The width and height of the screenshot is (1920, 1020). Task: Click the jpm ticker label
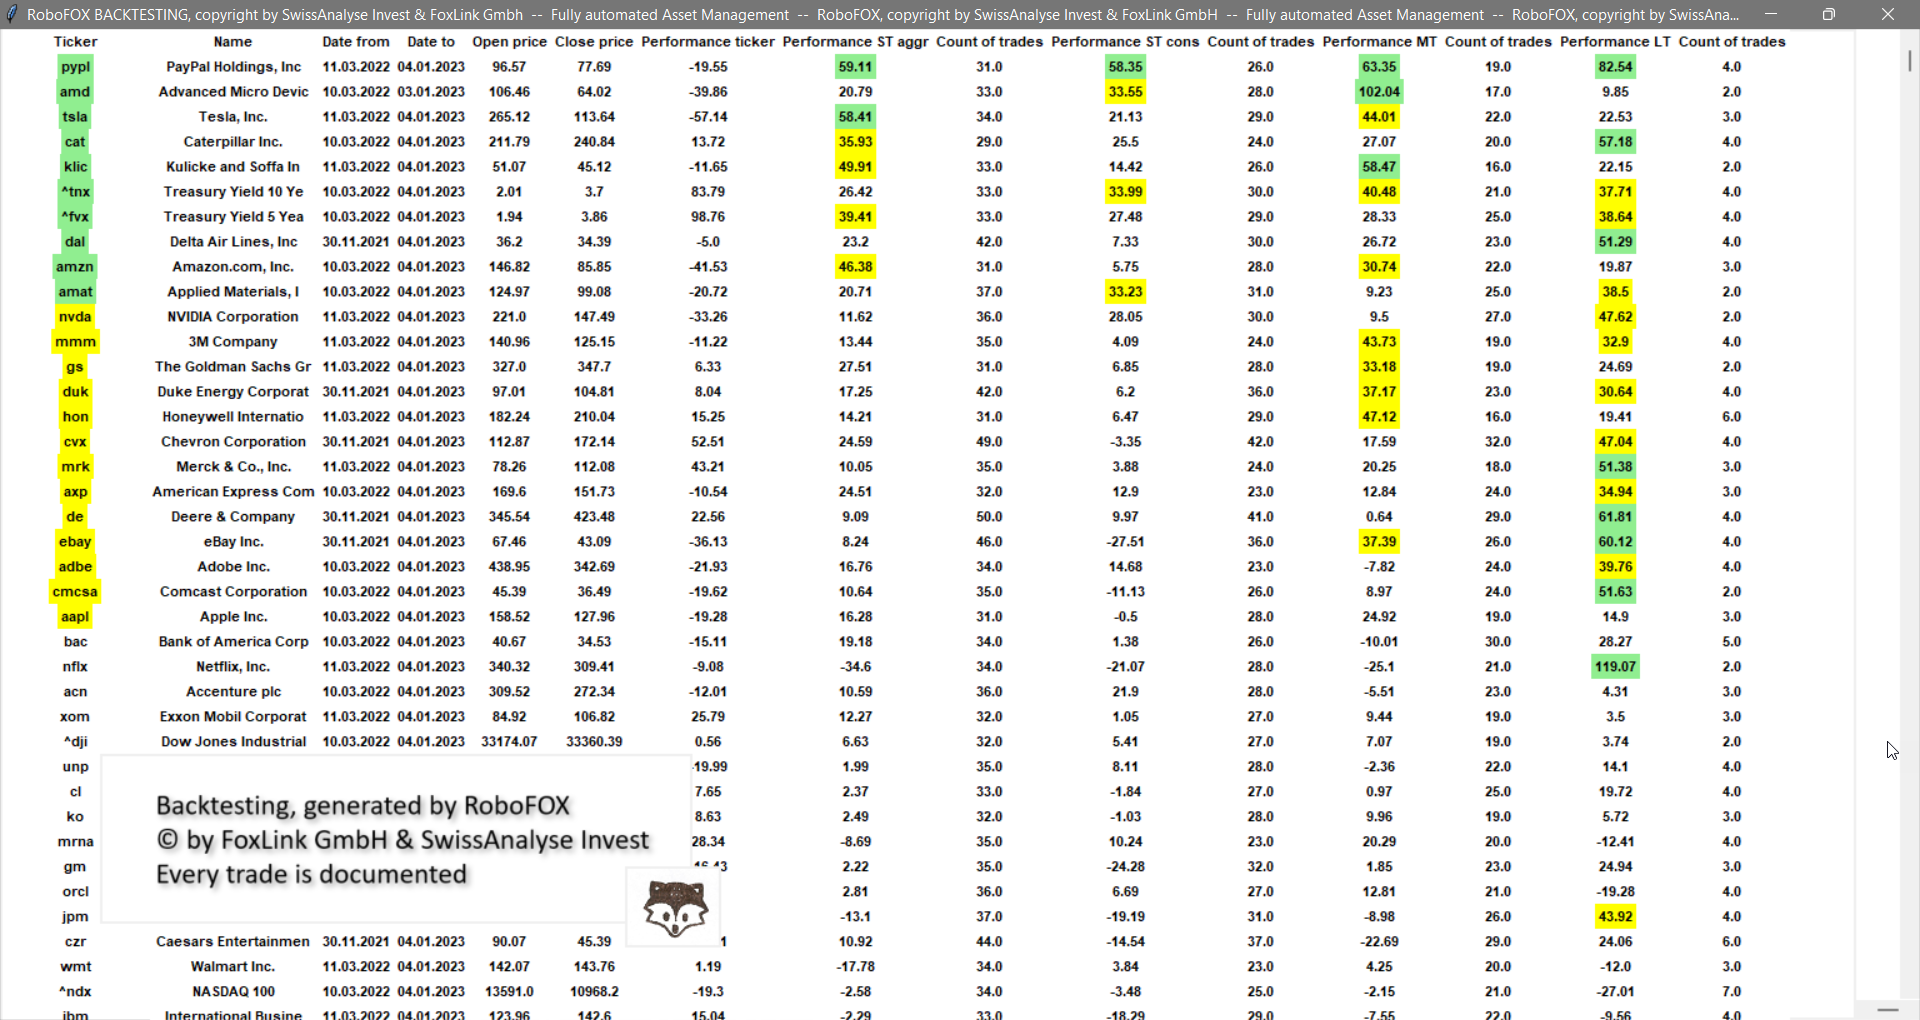coord(75,917)
